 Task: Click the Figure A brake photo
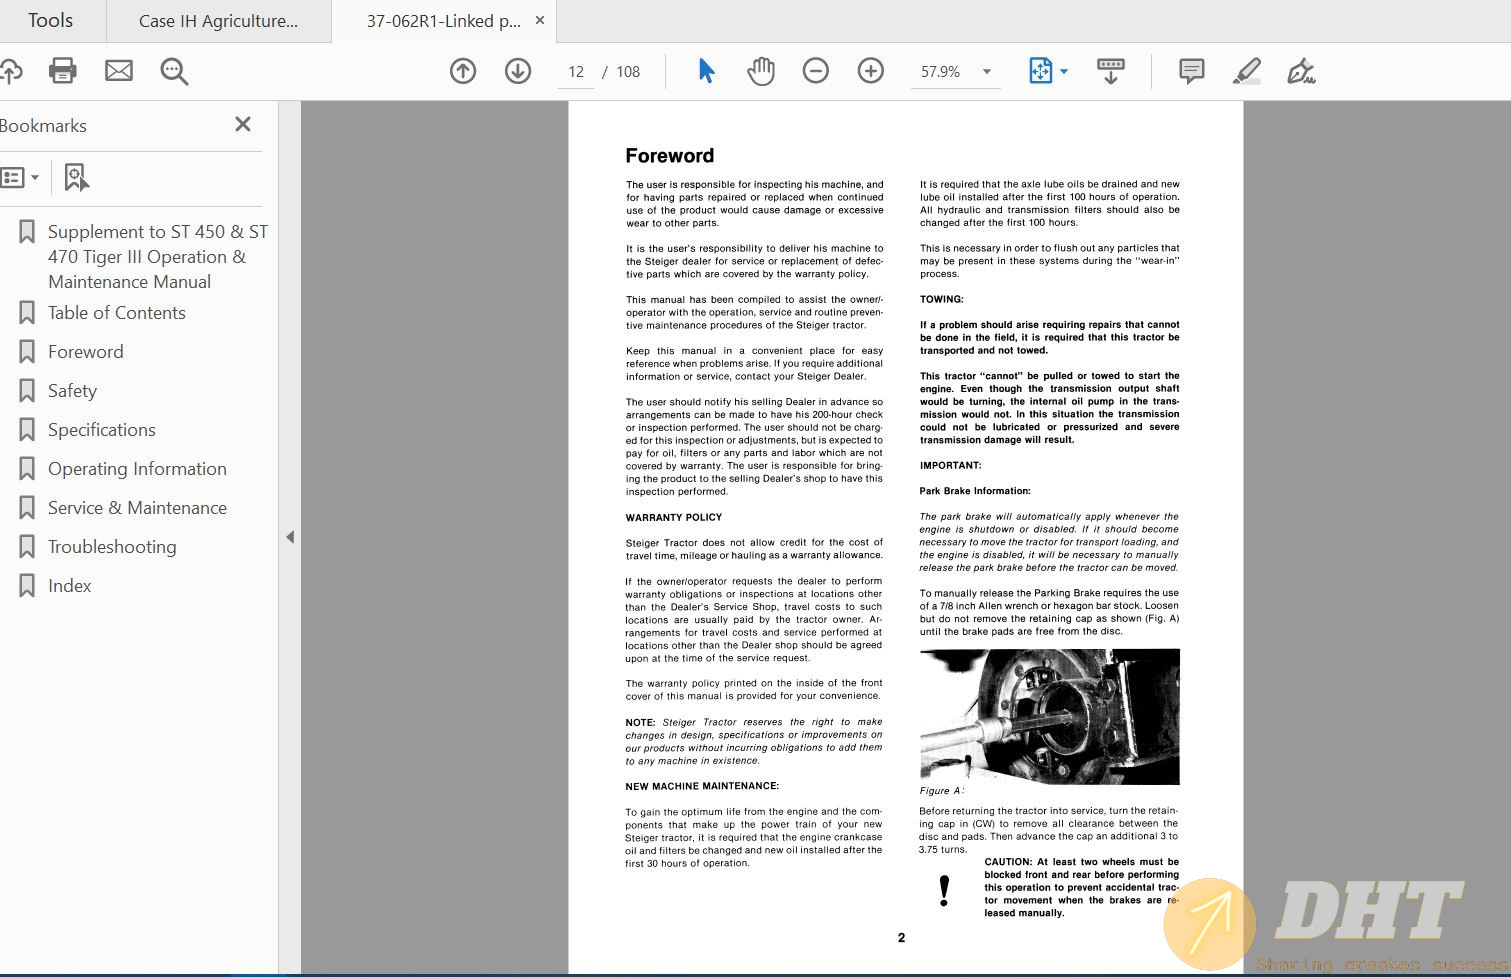[1049, 716]
